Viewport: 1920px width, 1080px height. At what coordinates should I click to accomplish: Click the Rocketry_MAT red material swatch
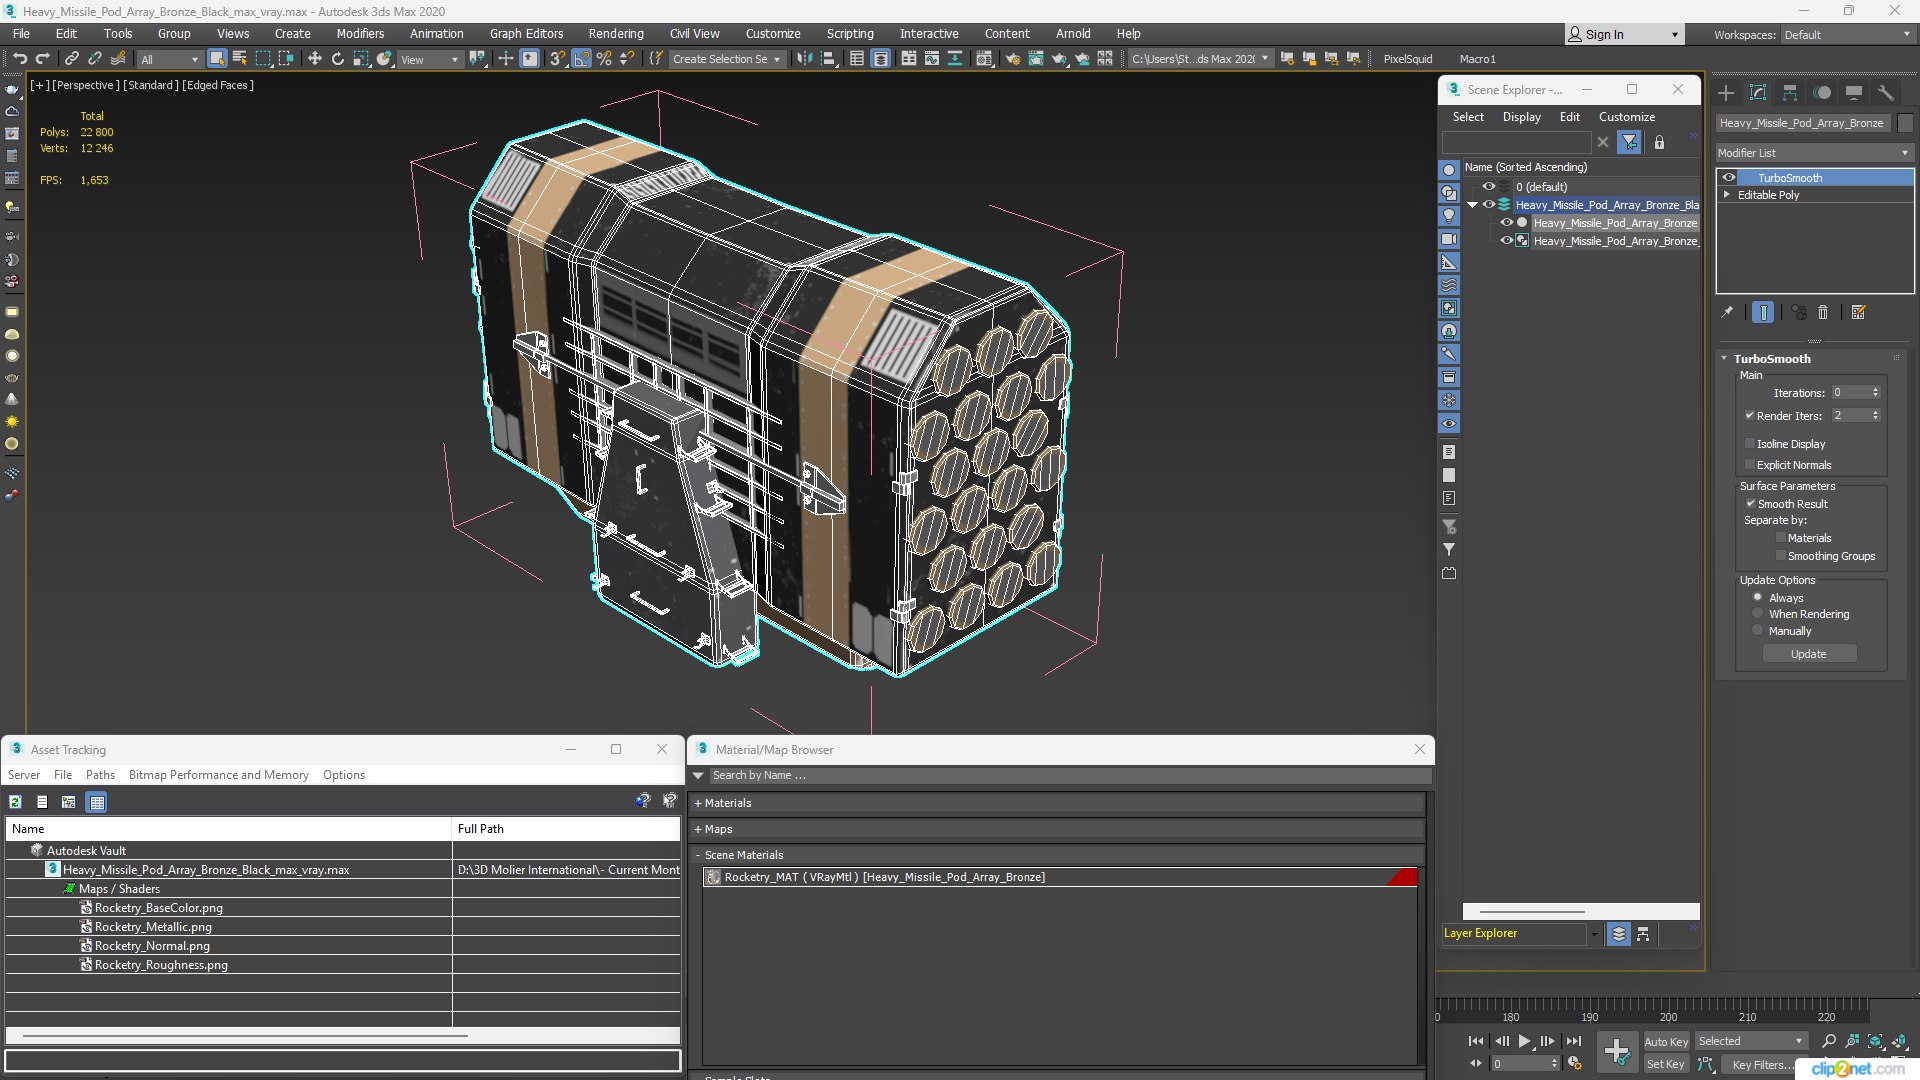[x=1403, y=877]
